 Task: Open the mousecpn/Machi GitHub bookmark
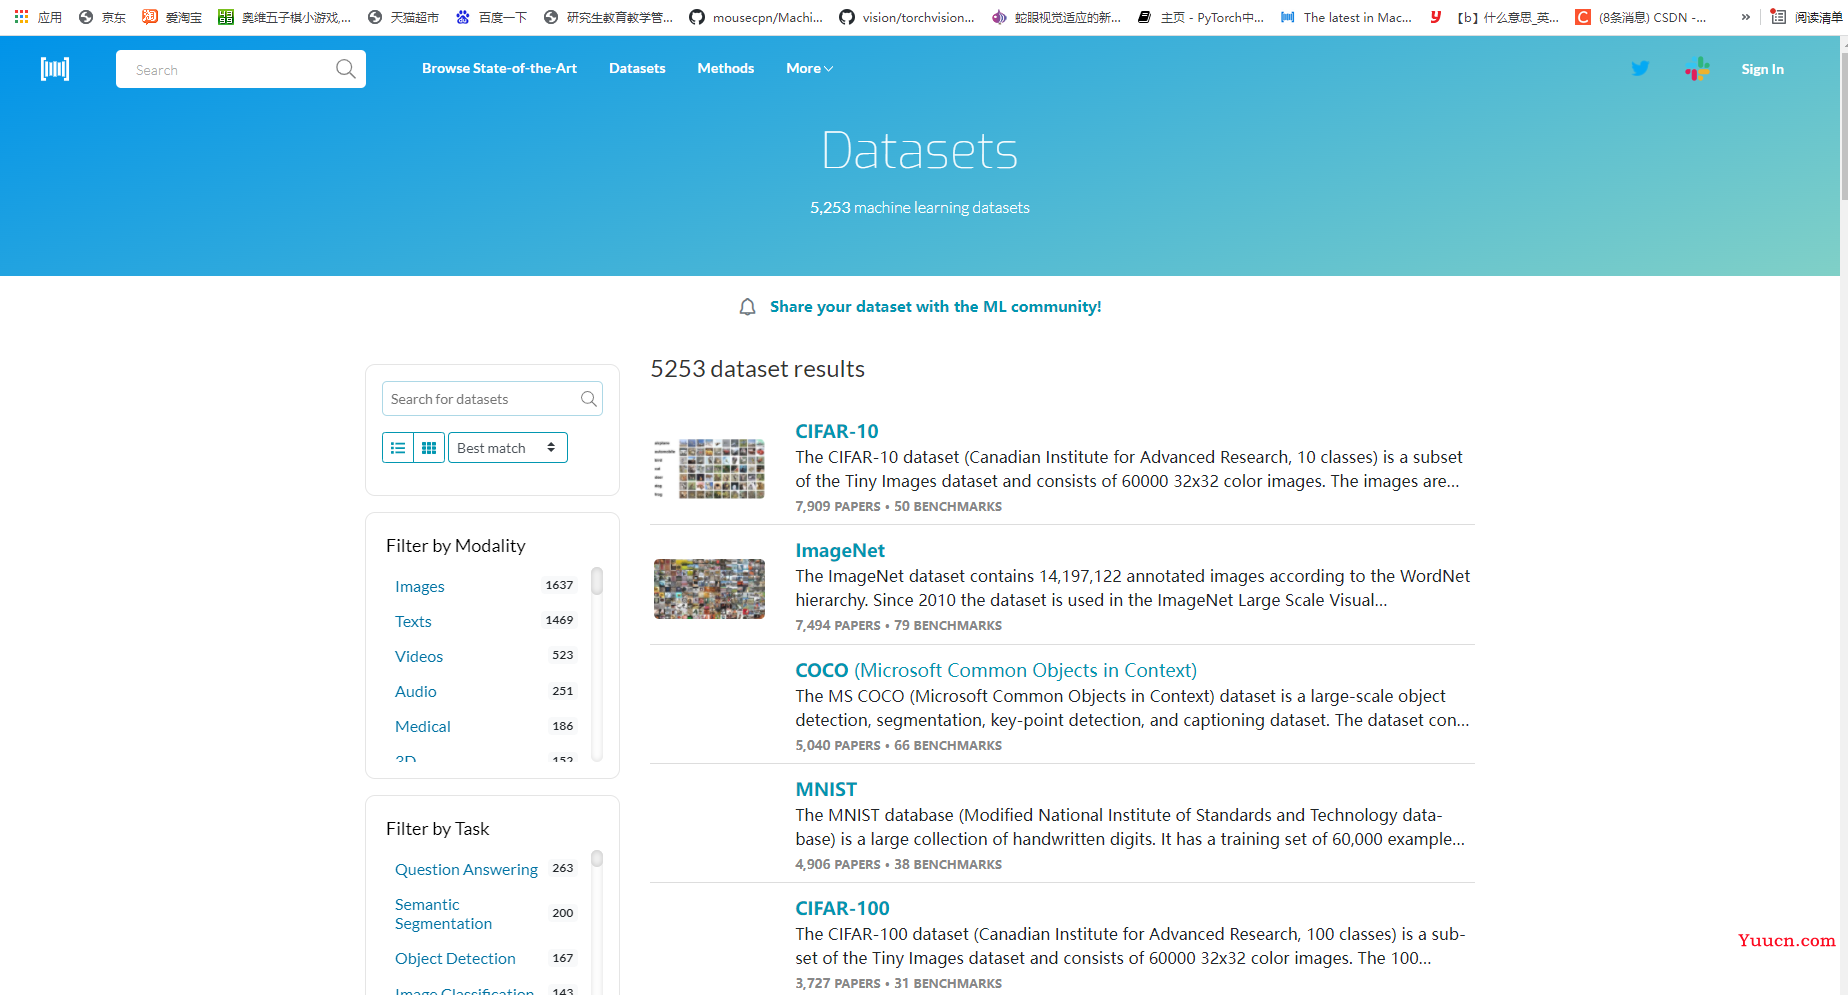[756, 17]
